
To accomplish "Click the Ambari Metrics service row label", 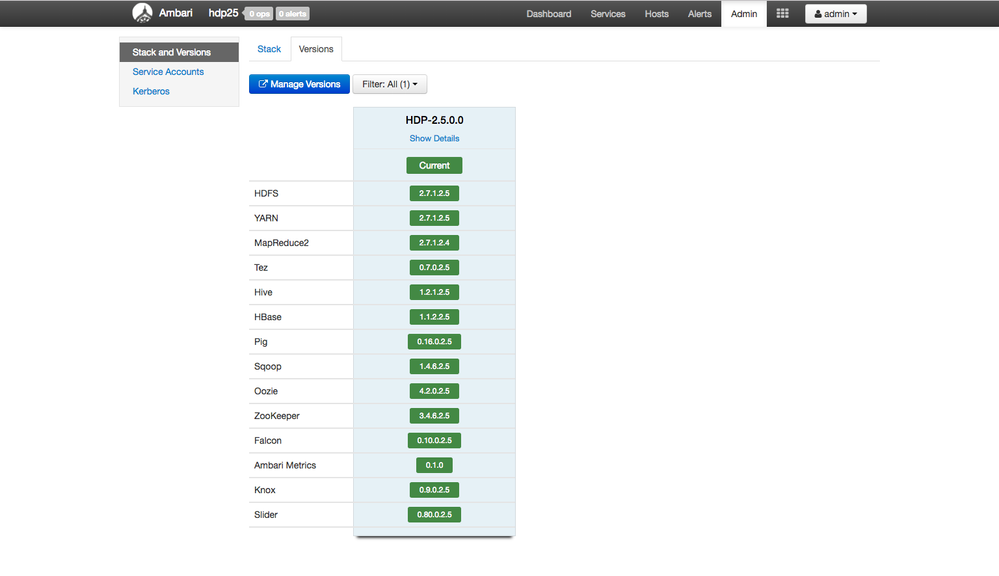I will point(285,465).
